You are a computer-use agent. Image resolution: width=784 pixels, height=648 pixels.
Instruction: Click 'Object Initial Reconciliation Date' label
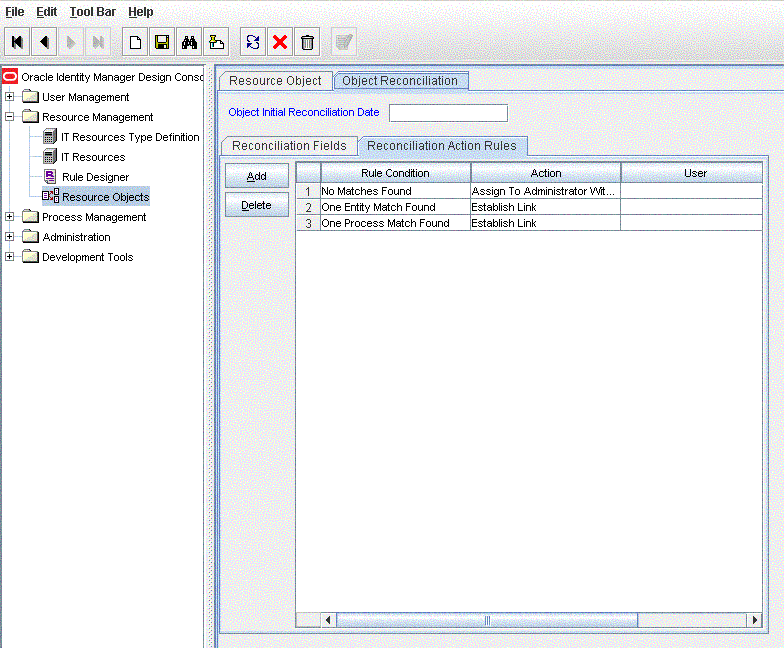[304, 112]
